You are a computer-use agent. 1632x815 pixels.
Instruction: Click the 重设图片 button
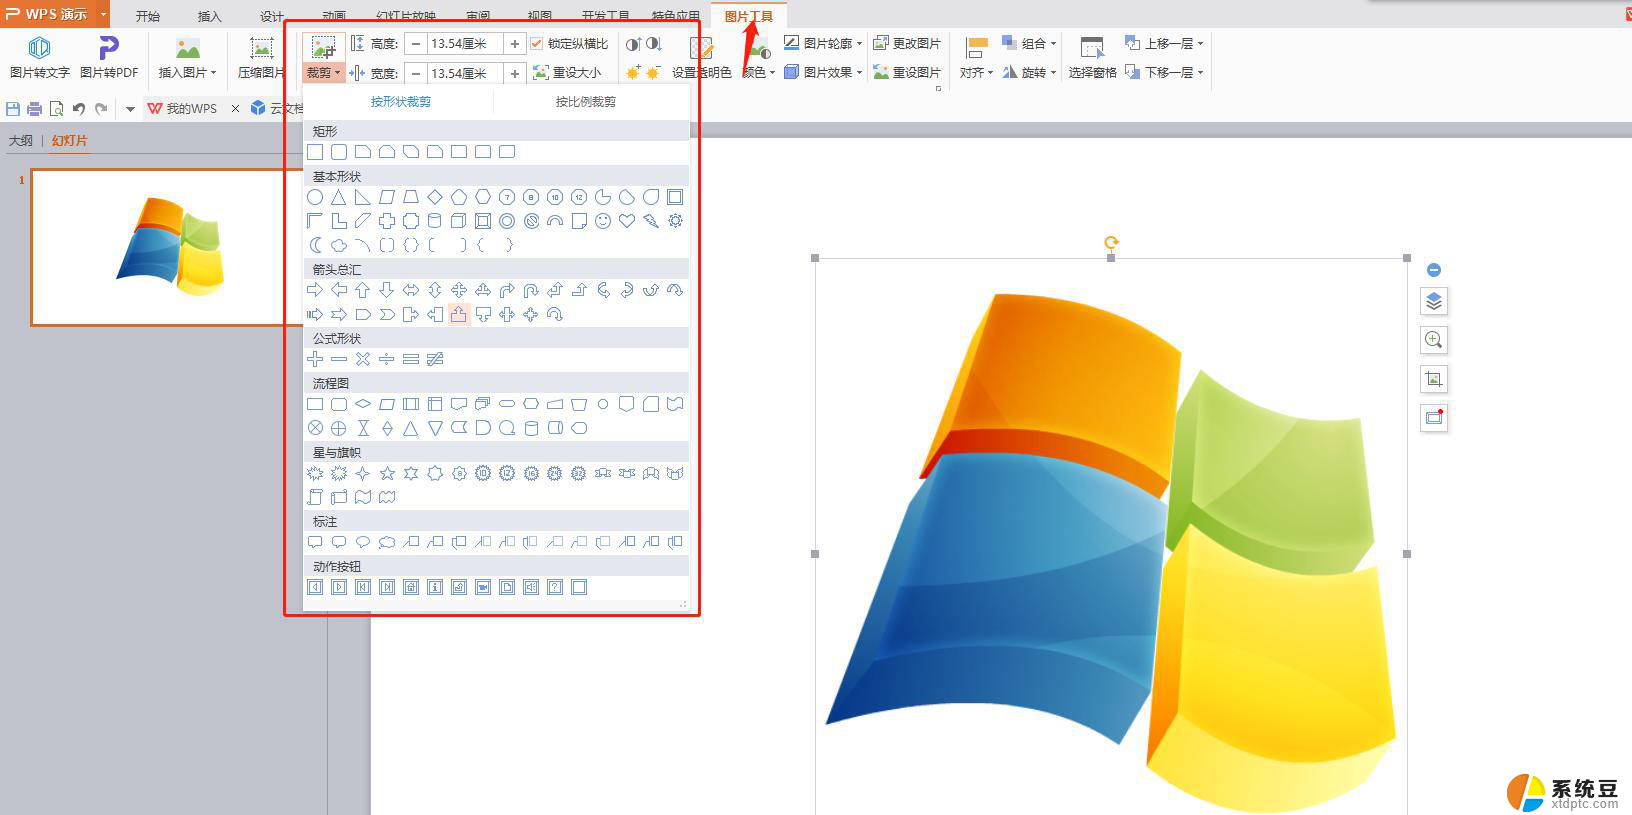coord(907,73)
